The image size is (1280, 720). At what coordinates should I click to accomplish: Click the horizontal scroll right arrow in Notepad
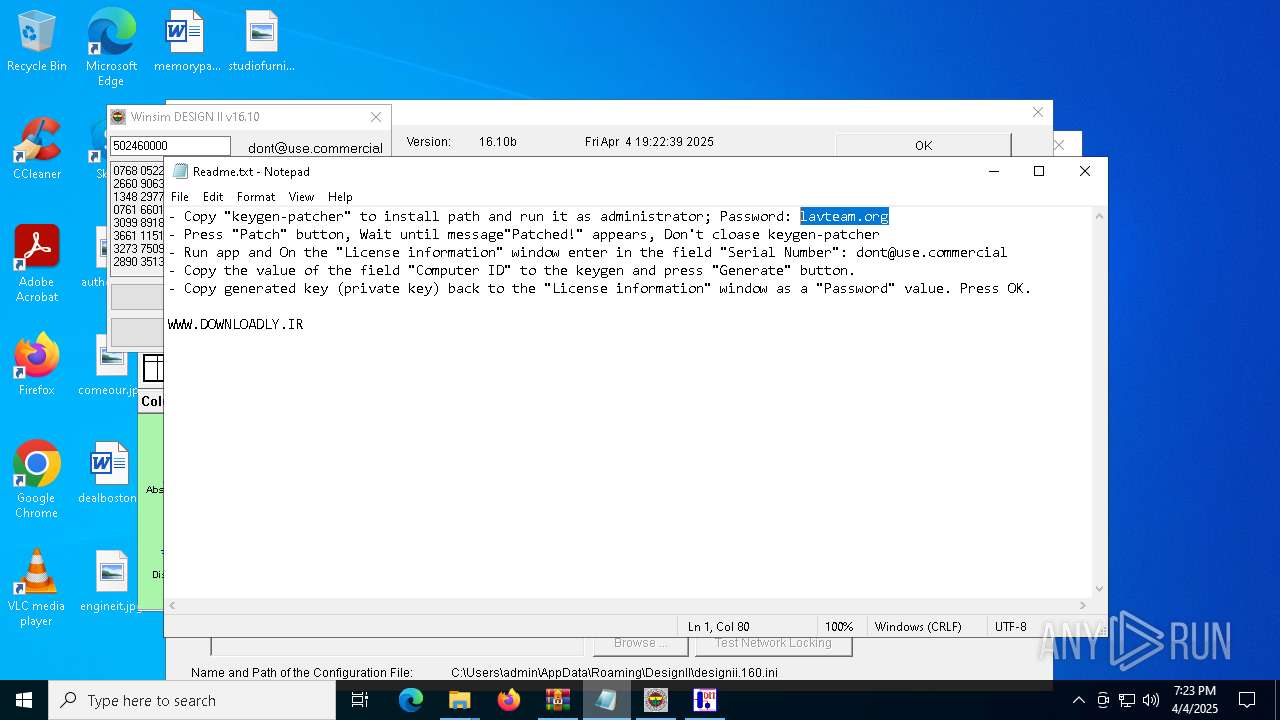[x=1083, y=605]
